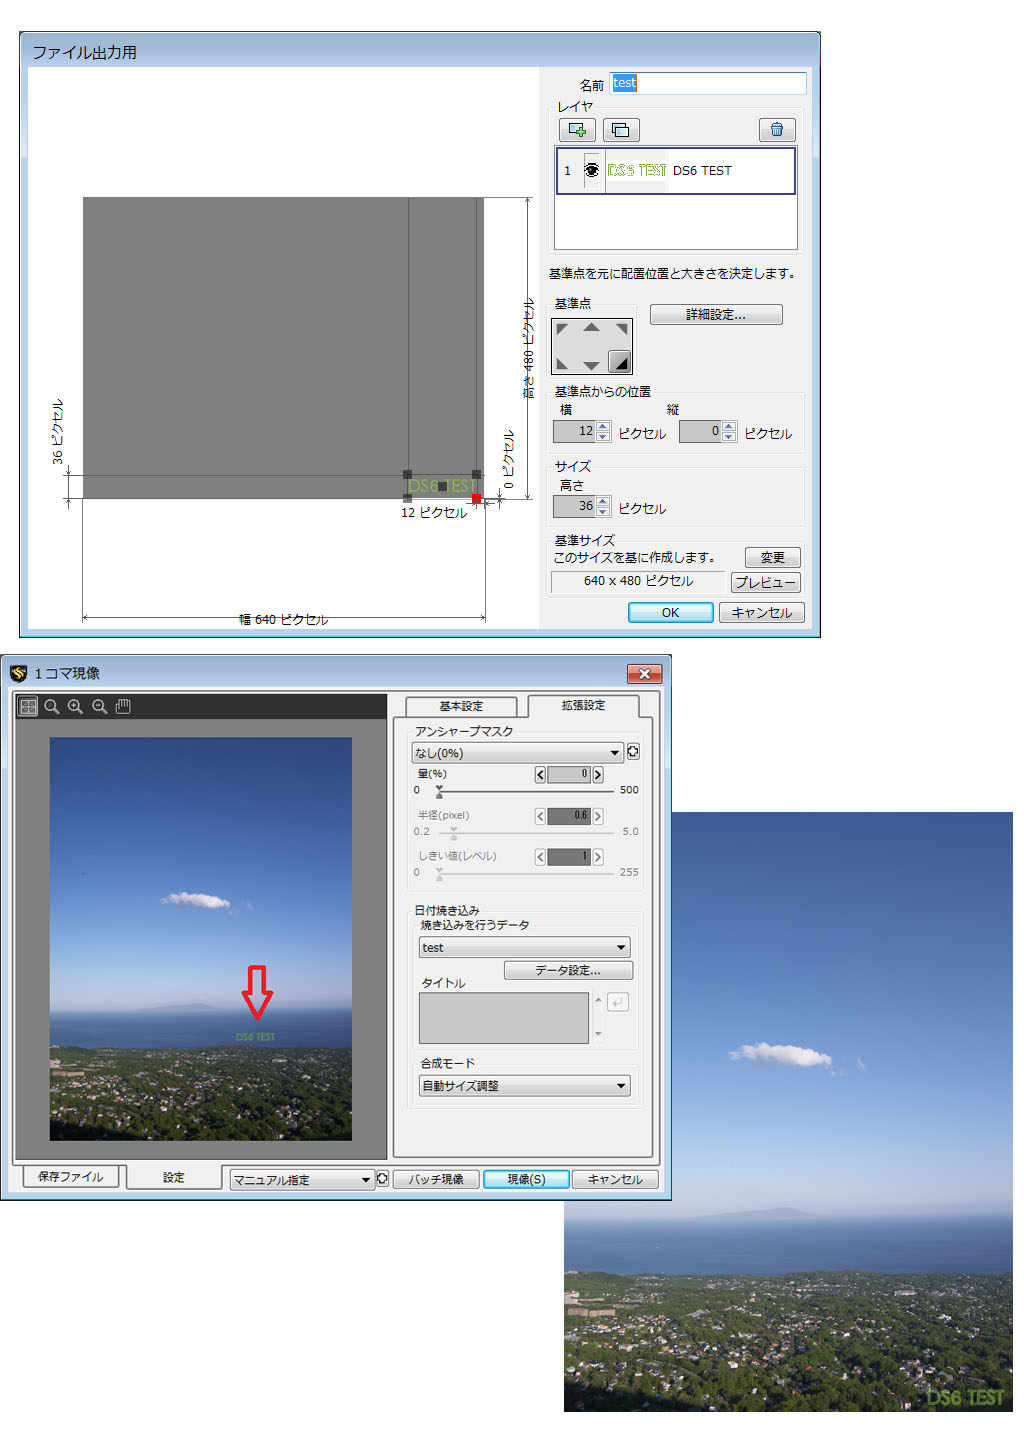Click left arrow of しきい値(レベル) value
Viewport: 1024px width, 1440px height.
click(x=540, y=857)
